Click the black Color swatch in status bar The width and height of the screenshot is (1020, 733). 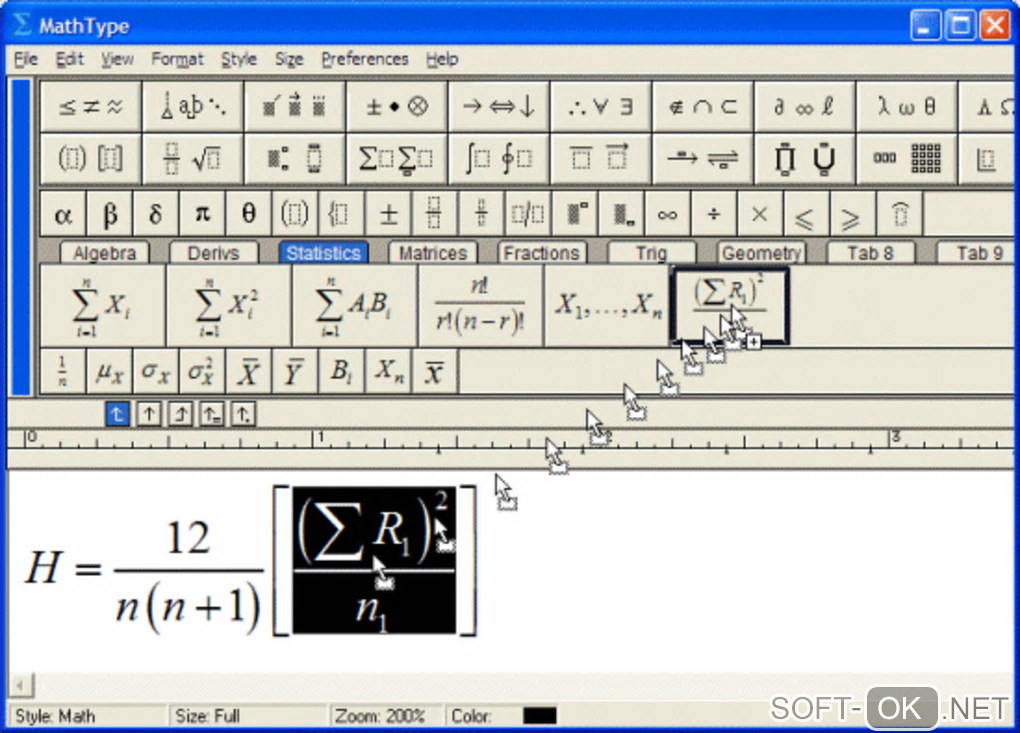[x=540, y=715]
